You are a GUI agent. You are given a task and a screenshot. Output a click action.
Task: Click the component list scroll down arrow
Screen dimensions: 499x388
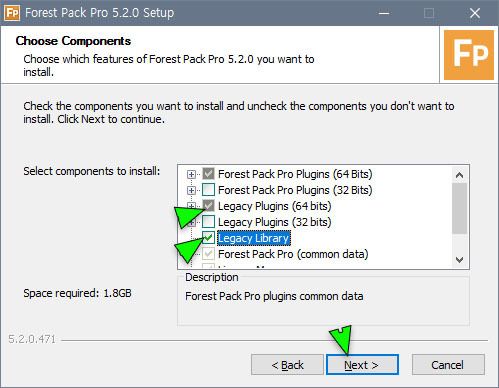pyautogui.click(x=460, y=259)
